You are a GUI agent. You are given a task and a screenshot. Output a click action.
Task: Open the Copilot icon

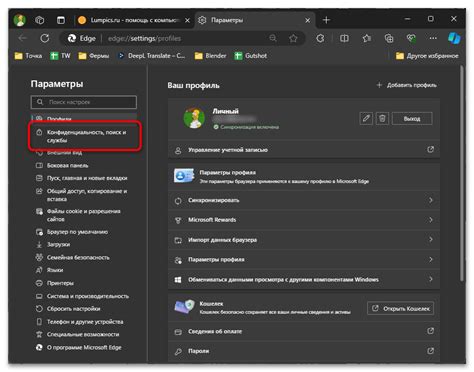coord(454,38)
